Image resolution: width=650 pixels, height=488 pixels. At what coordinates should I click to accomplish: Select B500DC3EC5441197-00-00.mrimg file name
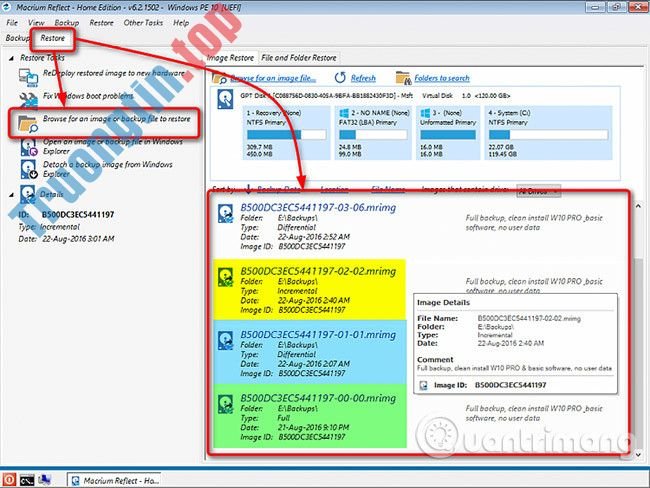tap(318, 398)
